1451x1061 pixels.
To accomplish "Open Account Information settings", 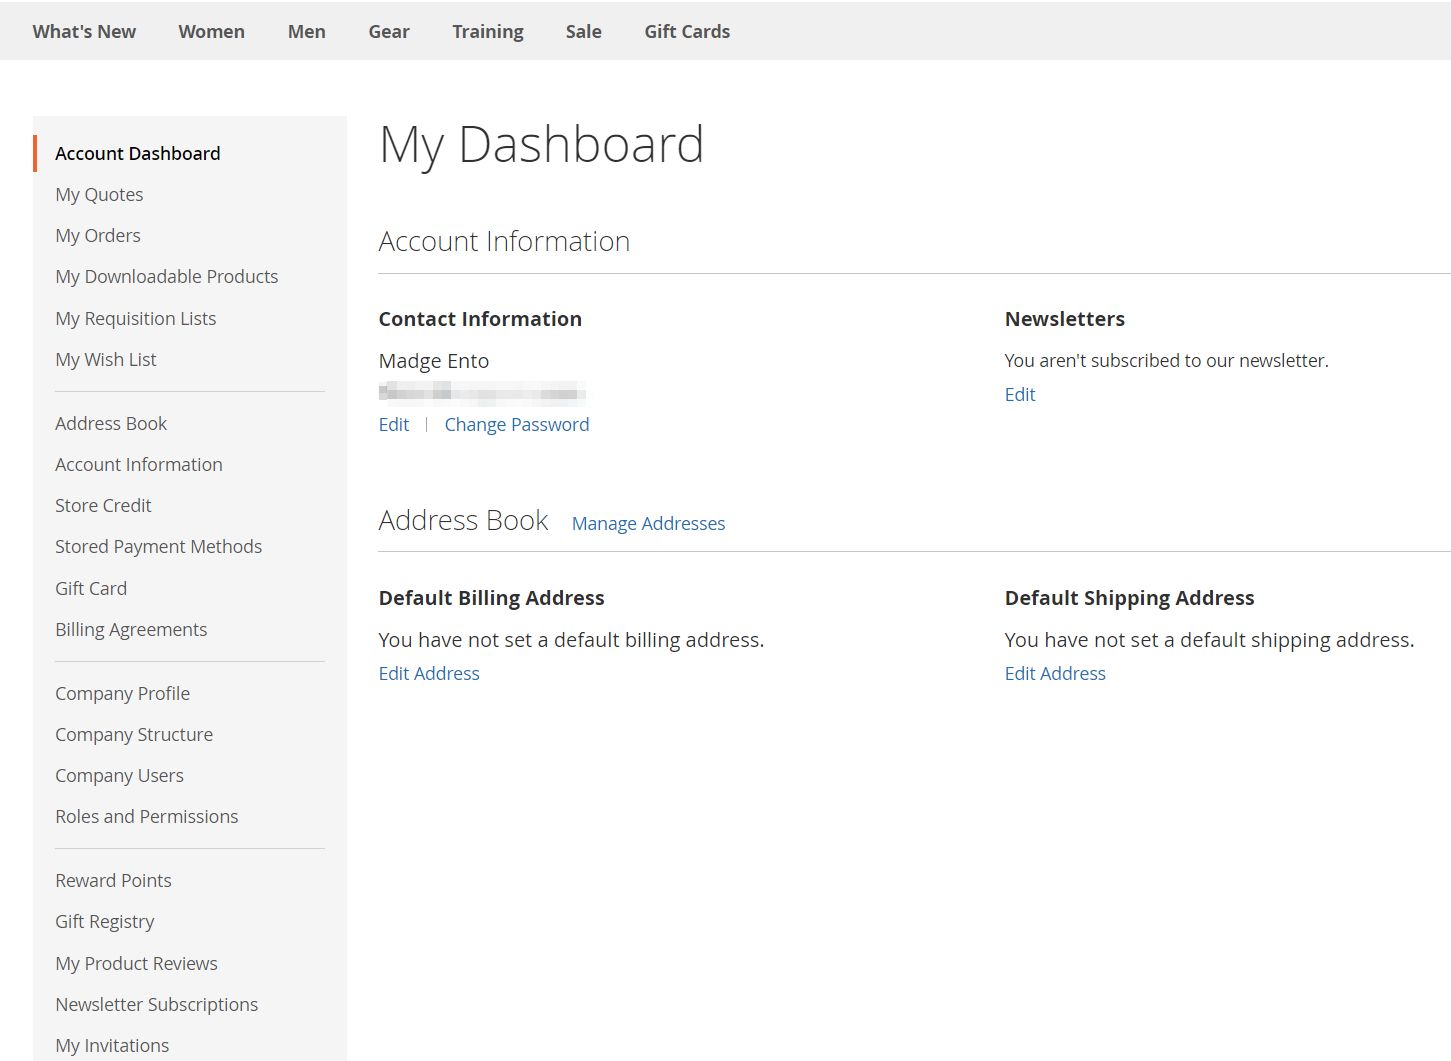I will [139, 464].
